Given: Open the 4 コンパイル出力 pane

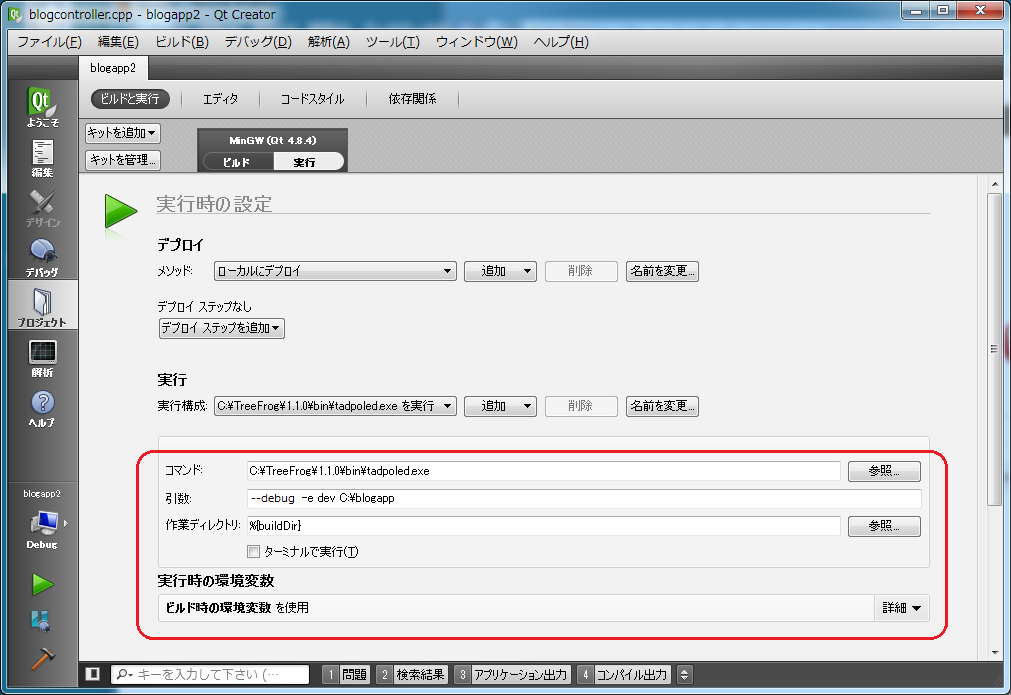Looking at the screenshot, I should tap(624, 674).
